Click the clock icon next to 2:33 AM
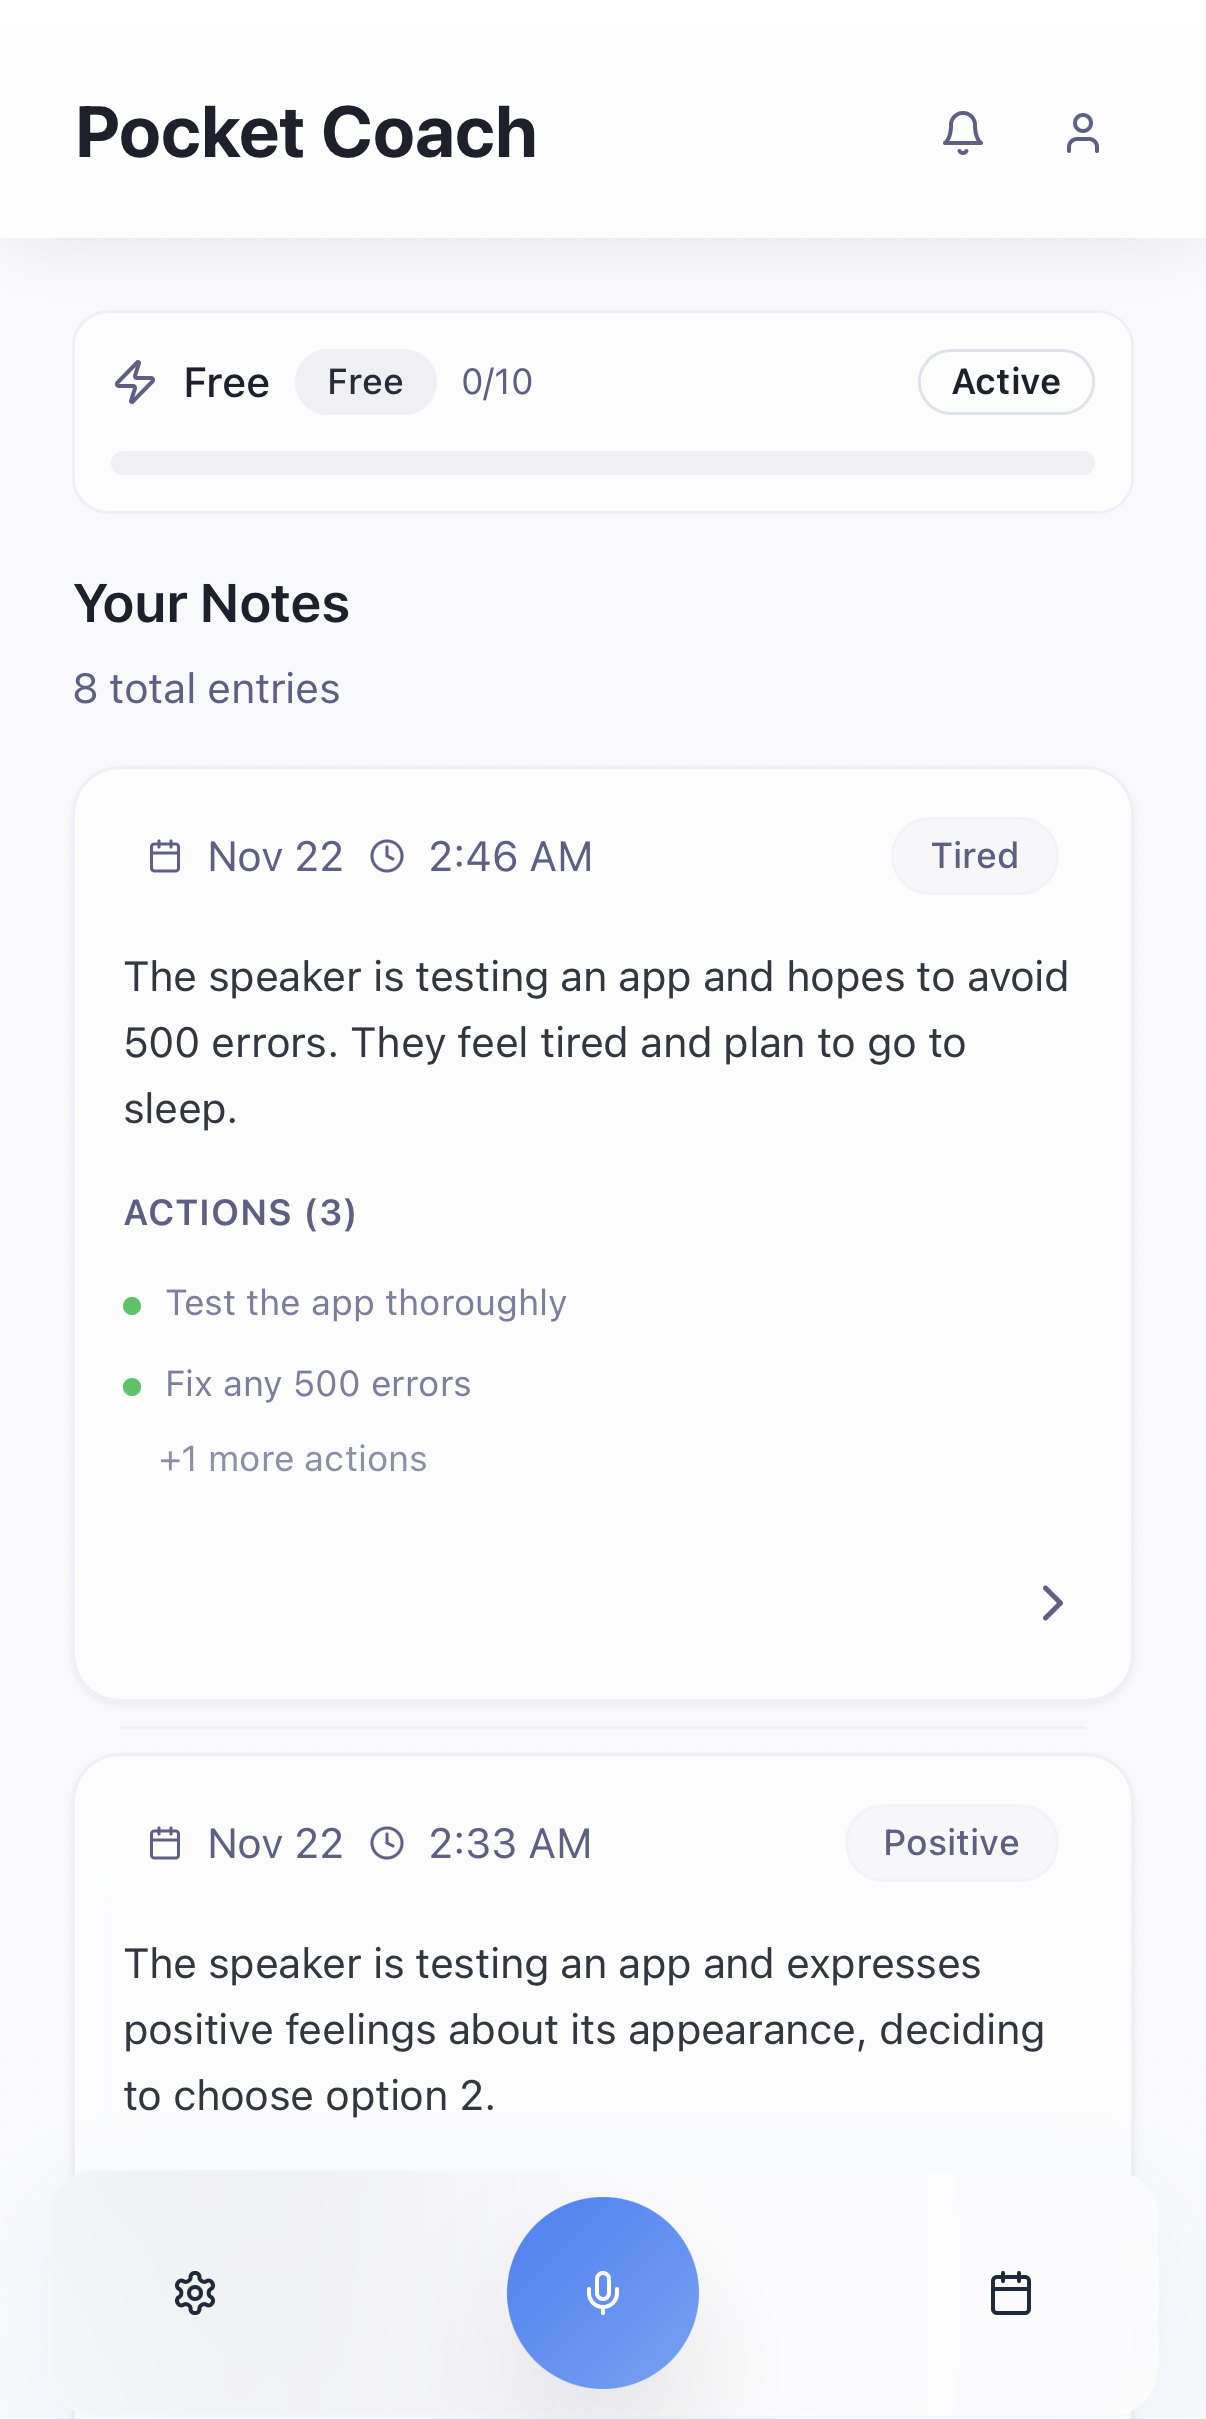This screenshot has height=2419, width=1206. pos(387,1843)
